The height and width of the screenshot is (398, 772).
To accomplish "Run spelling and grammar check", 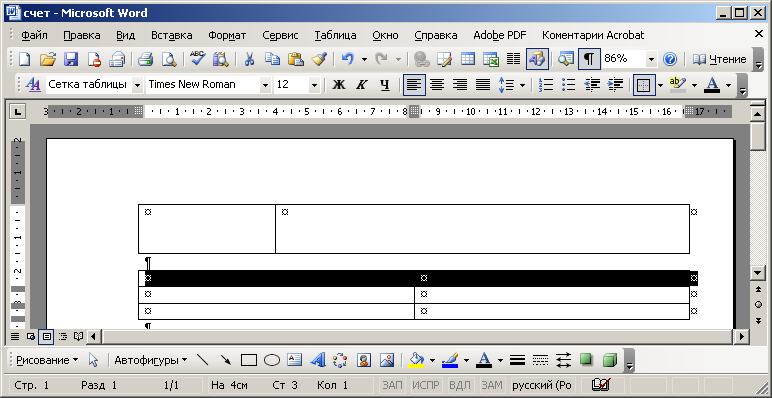I will coord(197,59).
